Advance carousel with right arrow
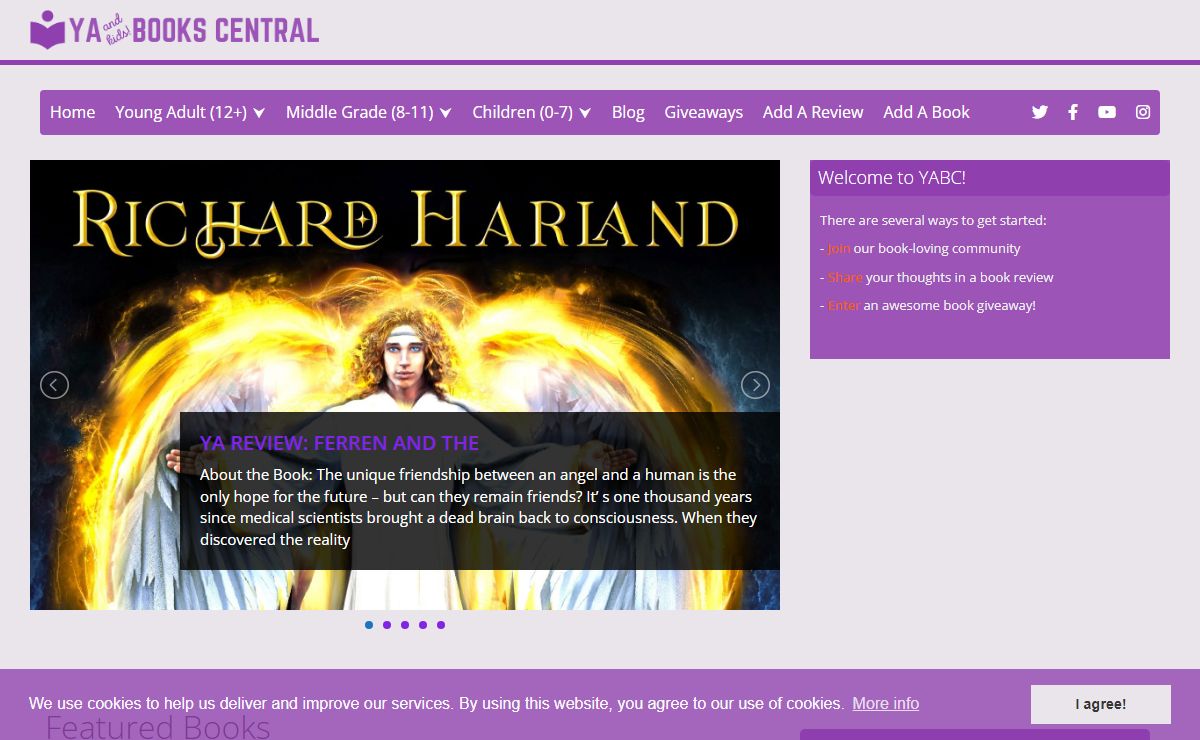This screenshot has height=740, width=1200. click(755, 385)
